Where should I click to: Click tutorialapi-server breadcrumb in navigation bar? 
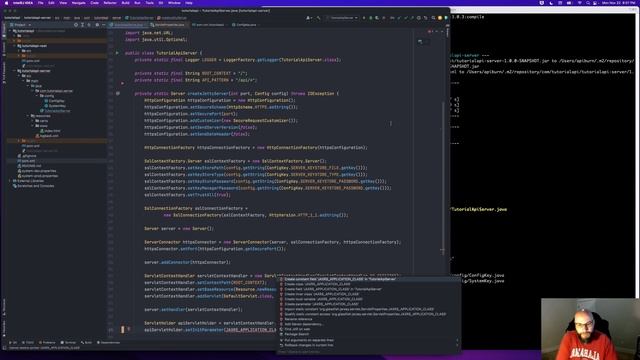pyautogui.click(x=37, y=18)
